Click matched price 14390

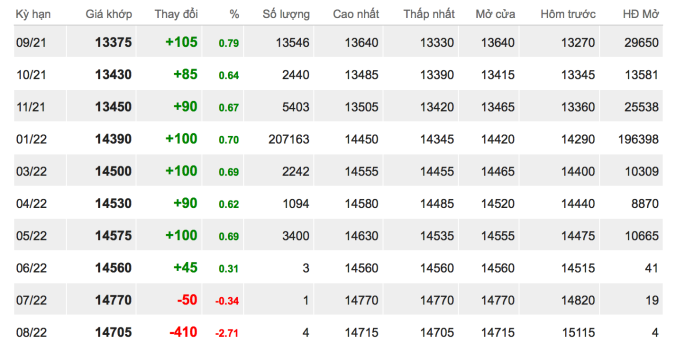coord(113,139)
